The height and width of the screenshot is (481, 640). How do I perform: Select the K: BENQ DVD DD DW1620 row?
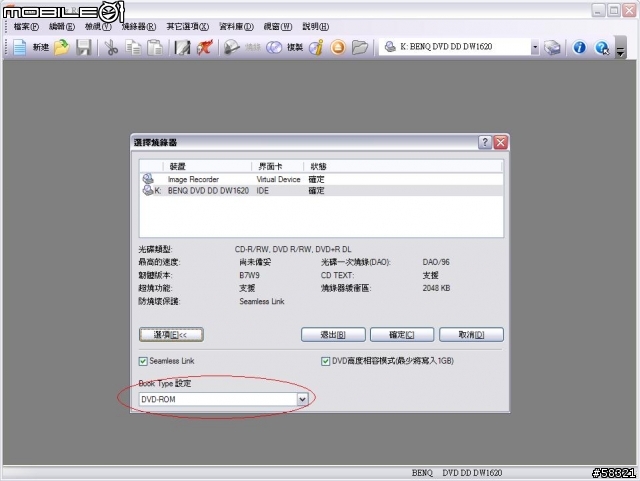pos(321,191)
